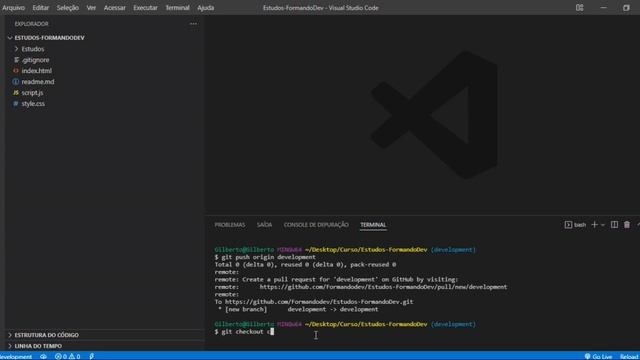This screenshot has height=360, width=640.
Task: Open readme.md file
Action: pyautogui.click(x=38, y=82)
